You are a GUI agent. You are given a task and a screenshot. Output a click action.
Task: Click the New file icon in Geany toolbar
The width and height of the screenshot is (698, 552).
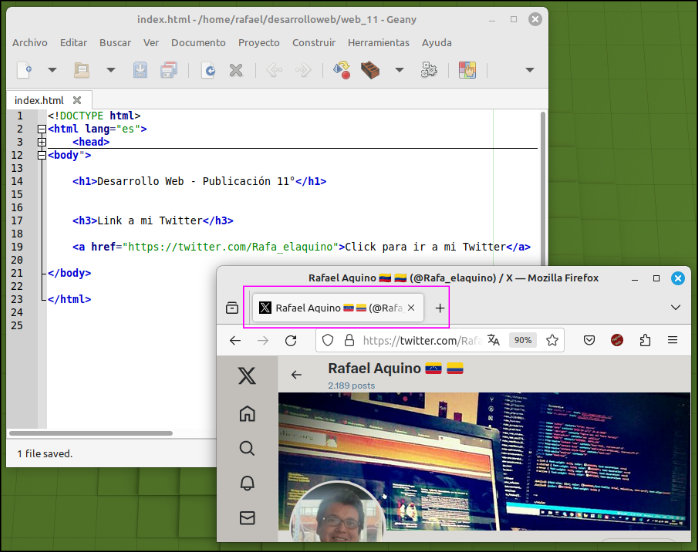pyautogui.click(x=24, y=70)
